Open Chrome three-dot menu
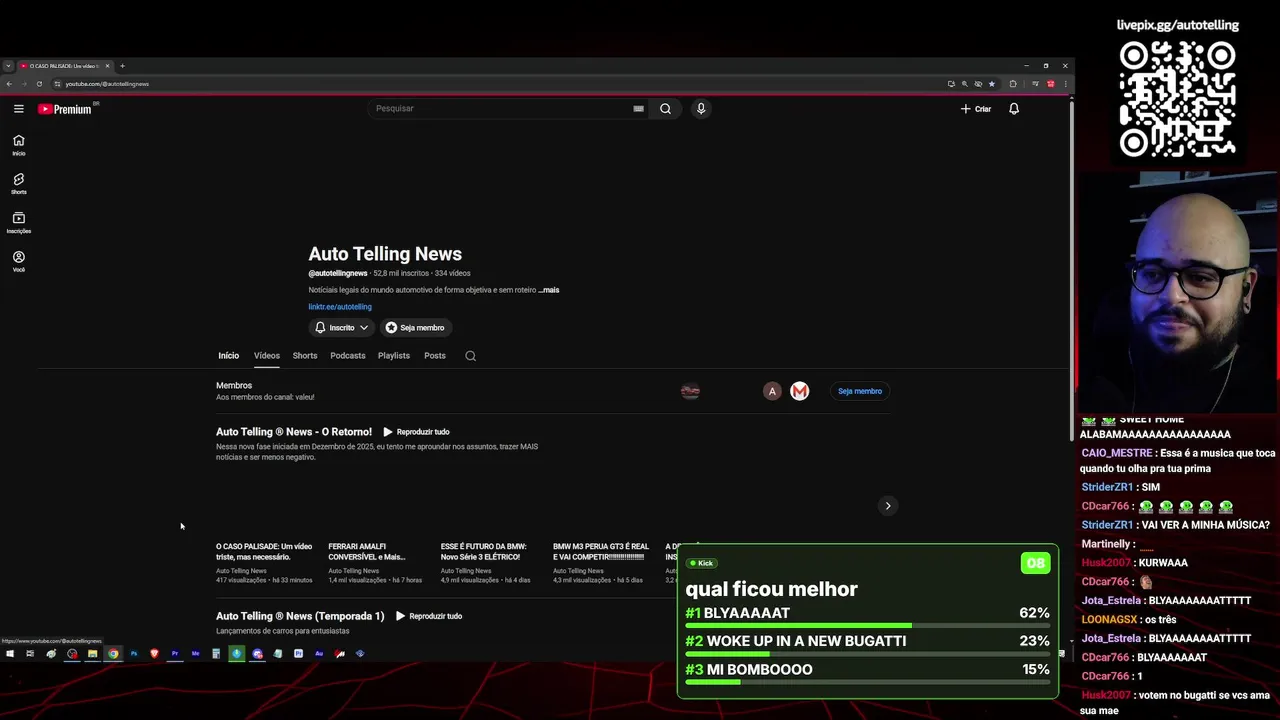 coord(1066,84)
